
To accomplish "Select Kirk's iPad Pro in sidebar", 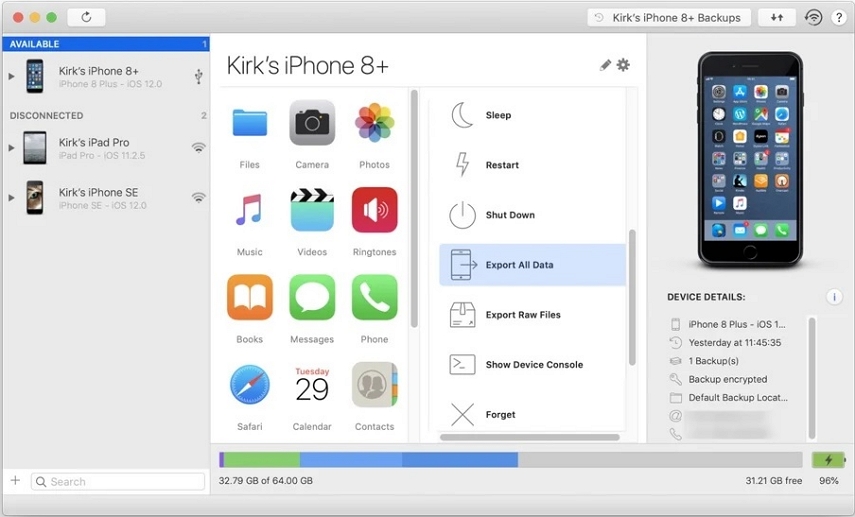I will click(106, 148).
